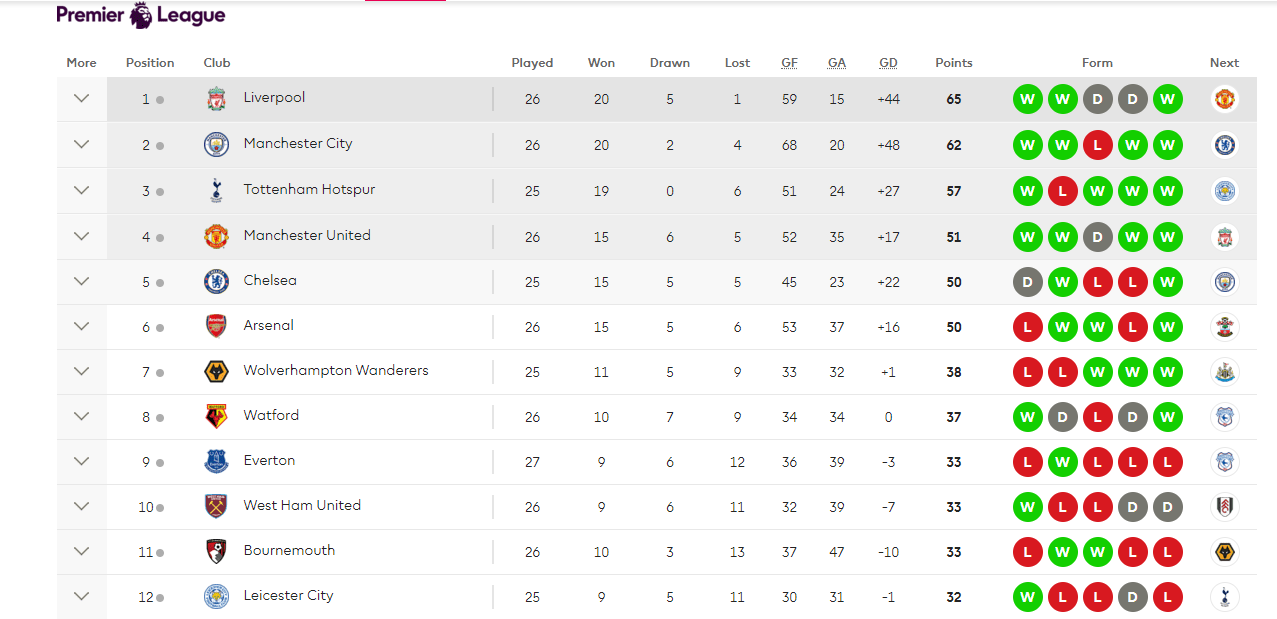Click Liverpool's first green W form result
The width and height of the screenshot is (1277, 619).
tap(1027, 99)
